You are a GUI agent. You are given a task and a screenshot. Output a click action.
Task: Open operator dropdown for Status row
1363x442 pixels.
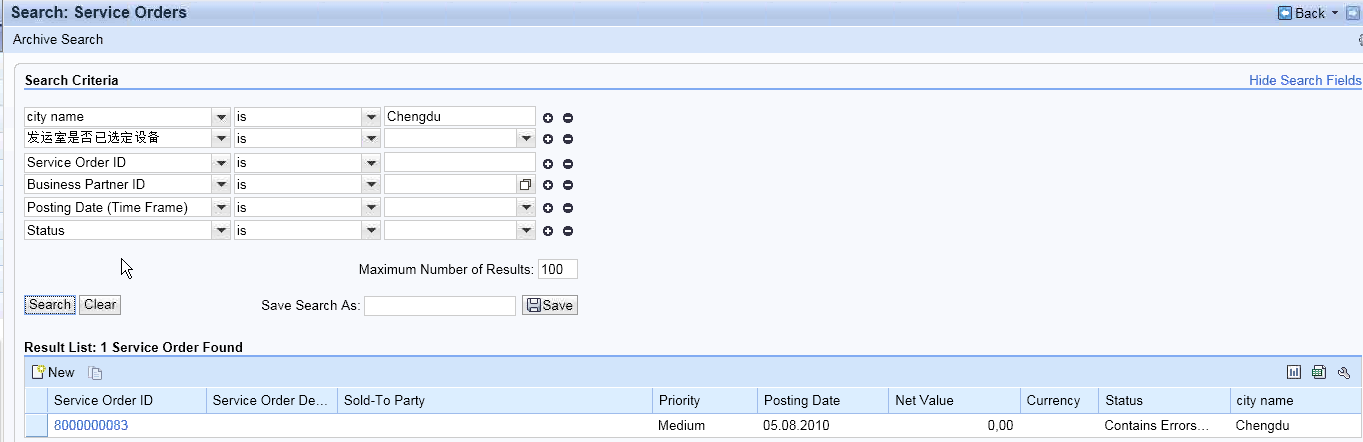[372, 231]
